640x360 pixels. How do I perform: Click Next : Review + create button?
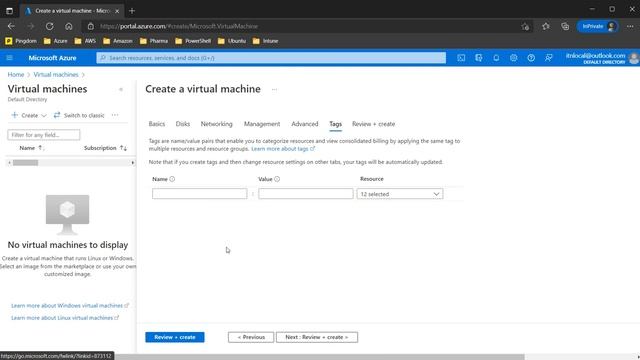[317, 337]
